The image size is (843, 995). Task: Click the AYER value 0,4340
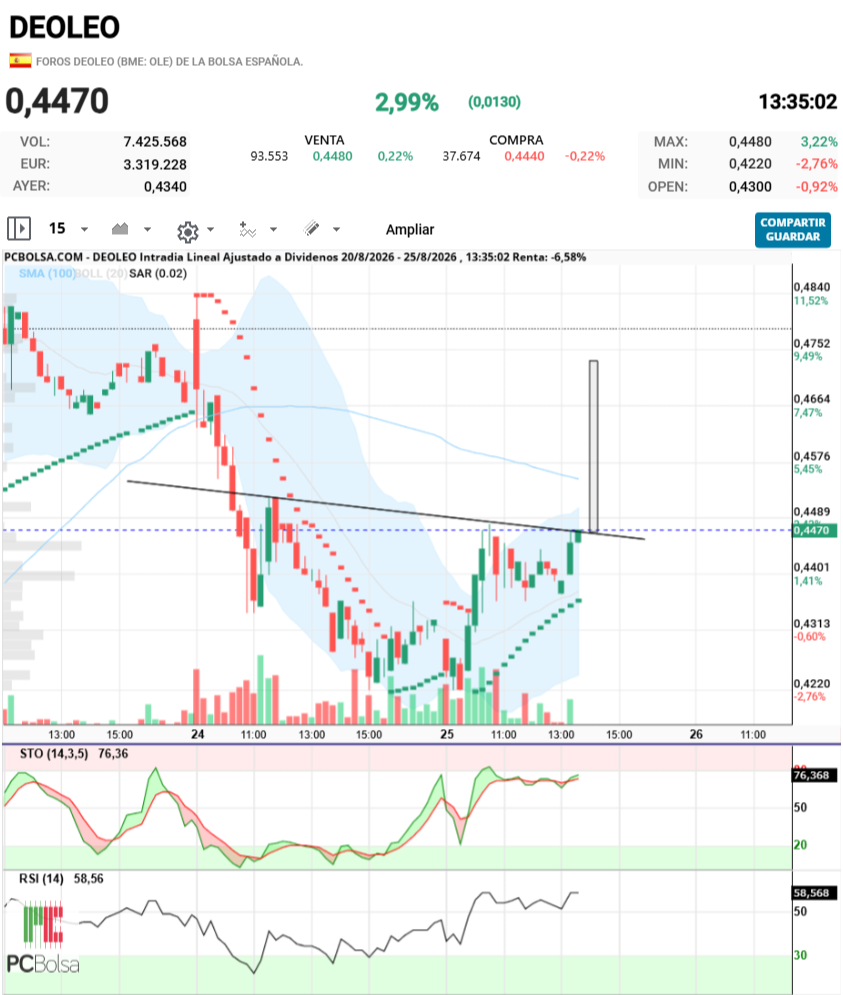[165, 187]
